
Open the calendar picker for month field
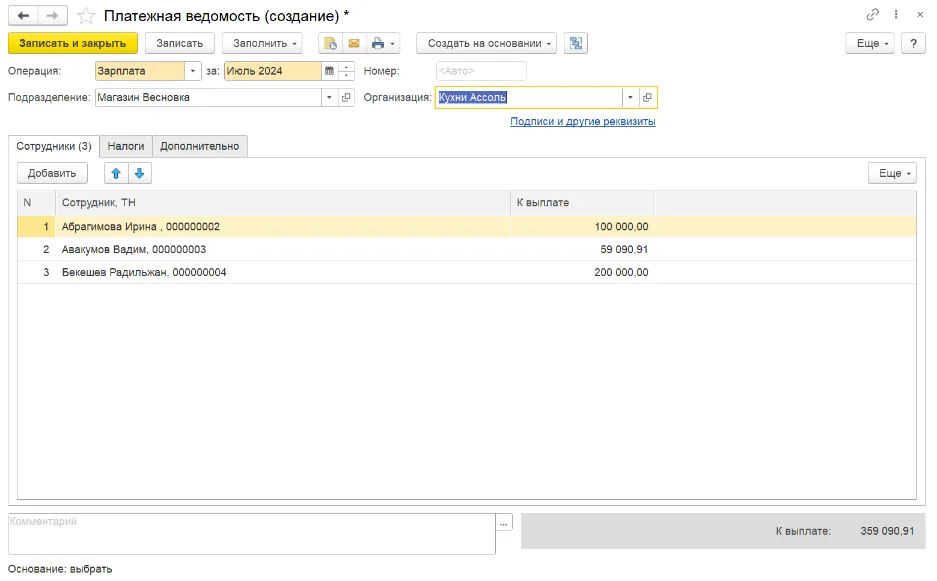329,71
